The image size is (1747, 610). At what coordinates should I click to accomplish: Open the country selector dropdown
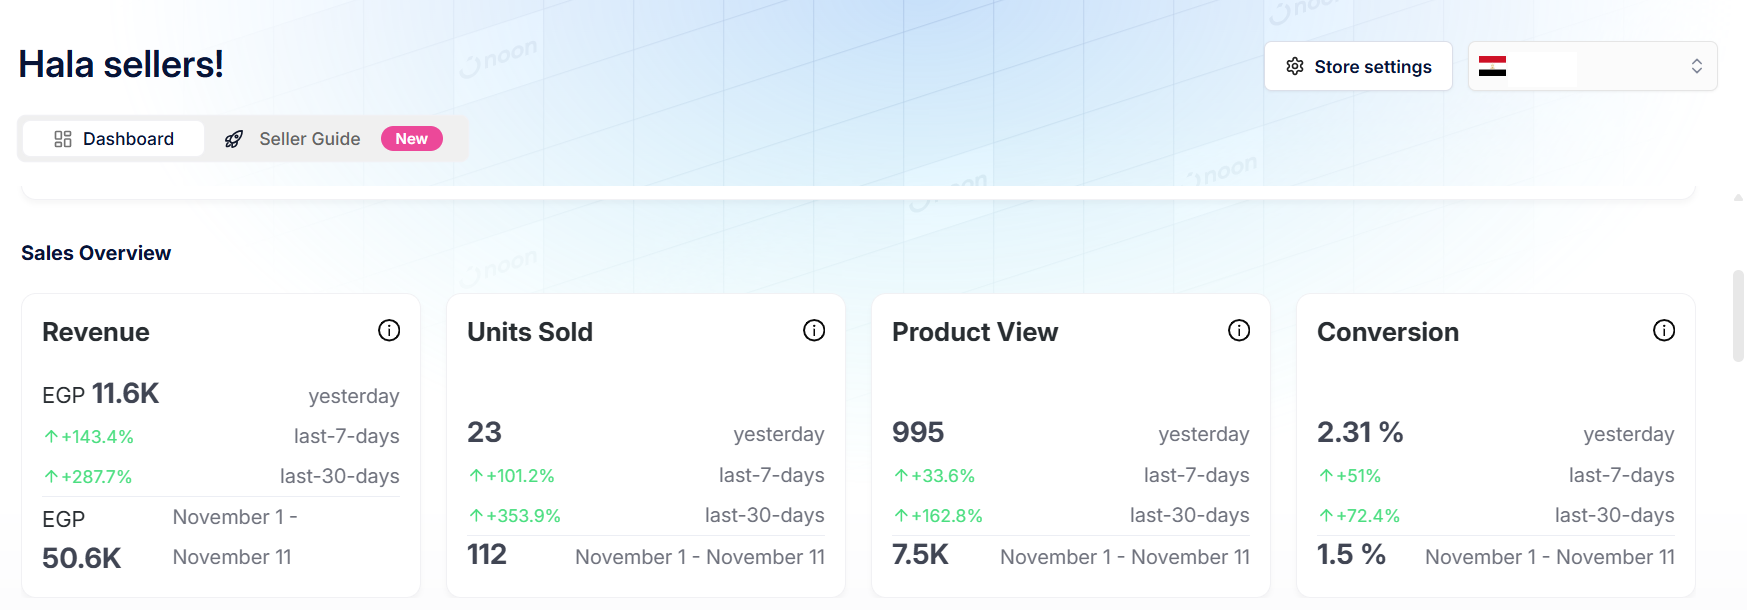1592,67
